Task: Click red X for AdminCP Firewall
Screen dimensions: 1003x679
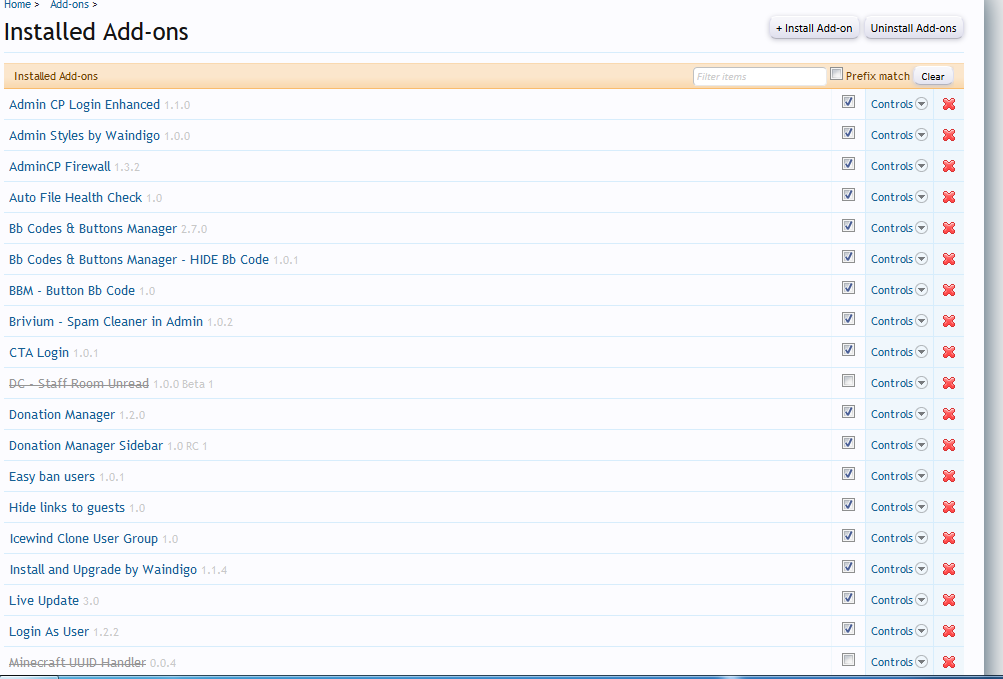Action: point(948,166)
